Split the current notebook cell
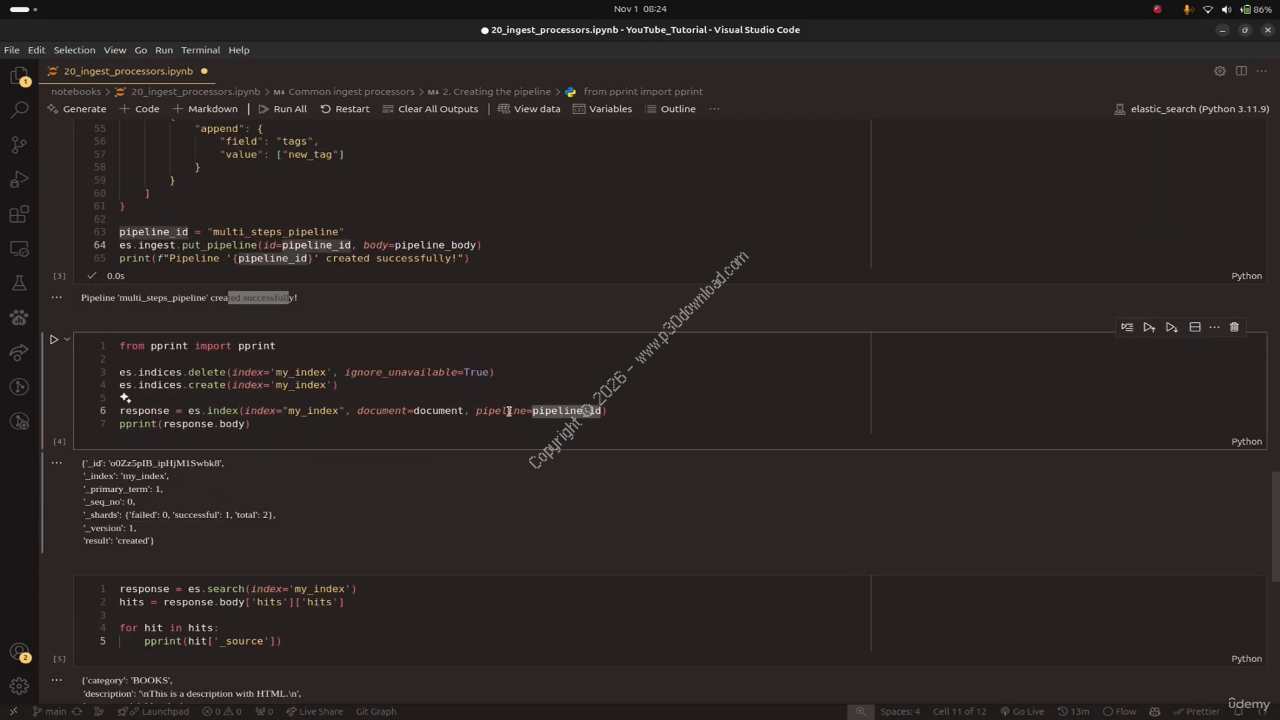 coord(1194,327)
